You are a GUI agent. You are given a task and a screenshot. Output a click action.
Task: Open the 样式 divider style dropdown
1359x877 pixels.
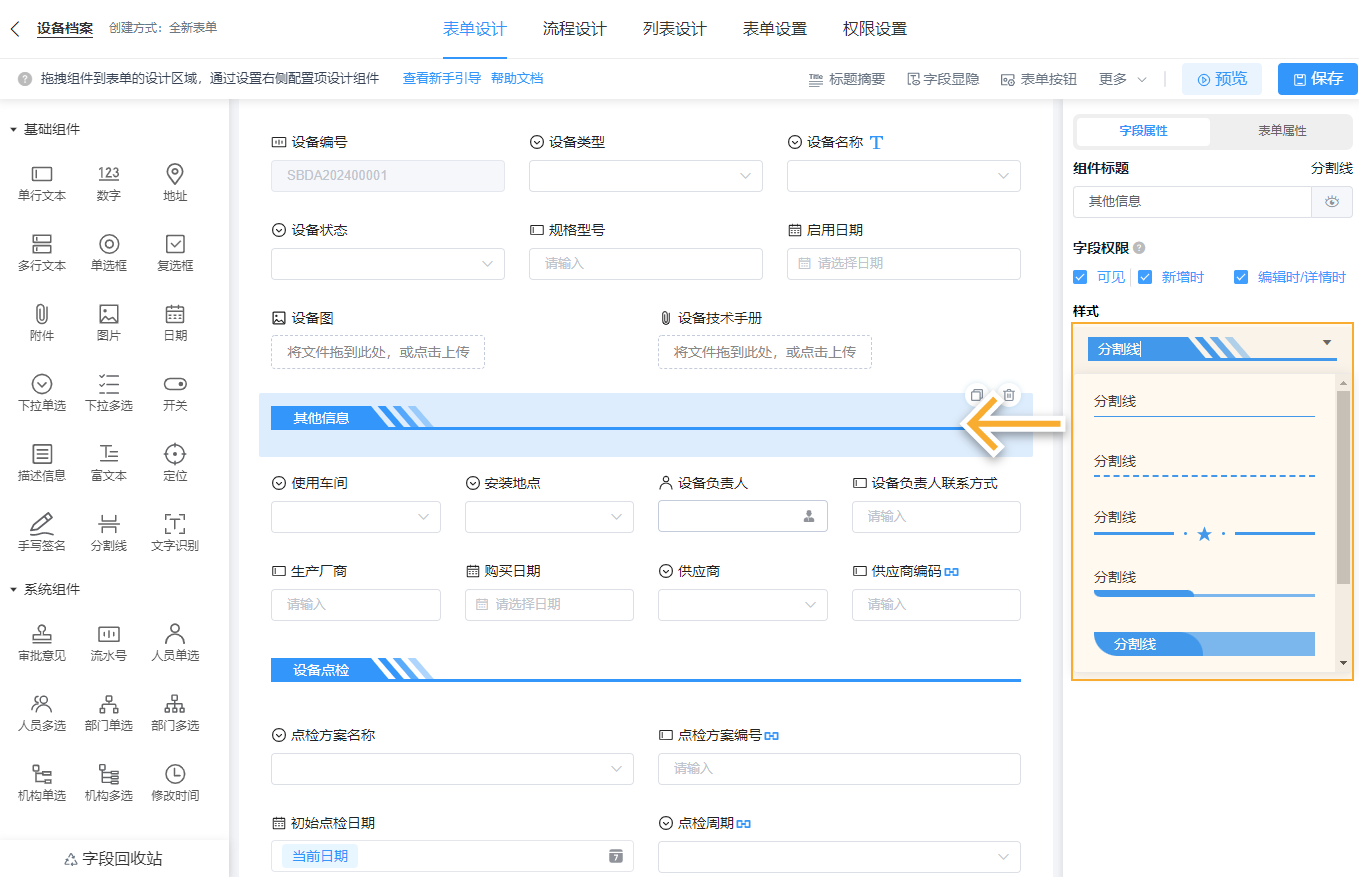pos(1210,347)
